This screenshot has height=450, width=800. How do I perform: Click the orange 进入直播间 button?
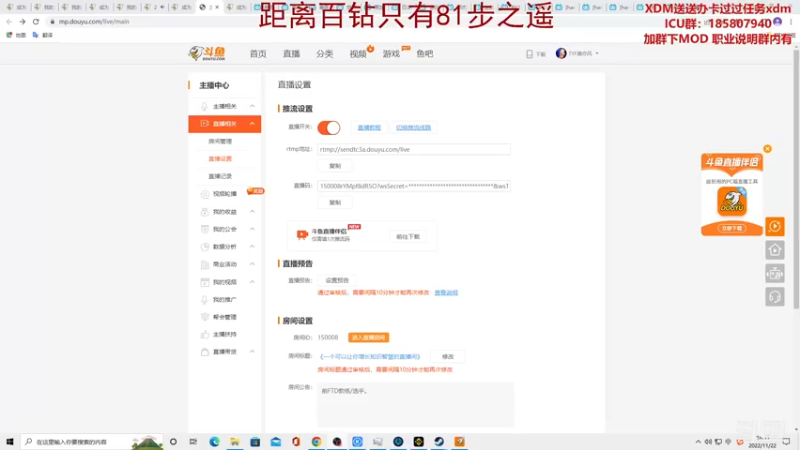pos(368,337)
